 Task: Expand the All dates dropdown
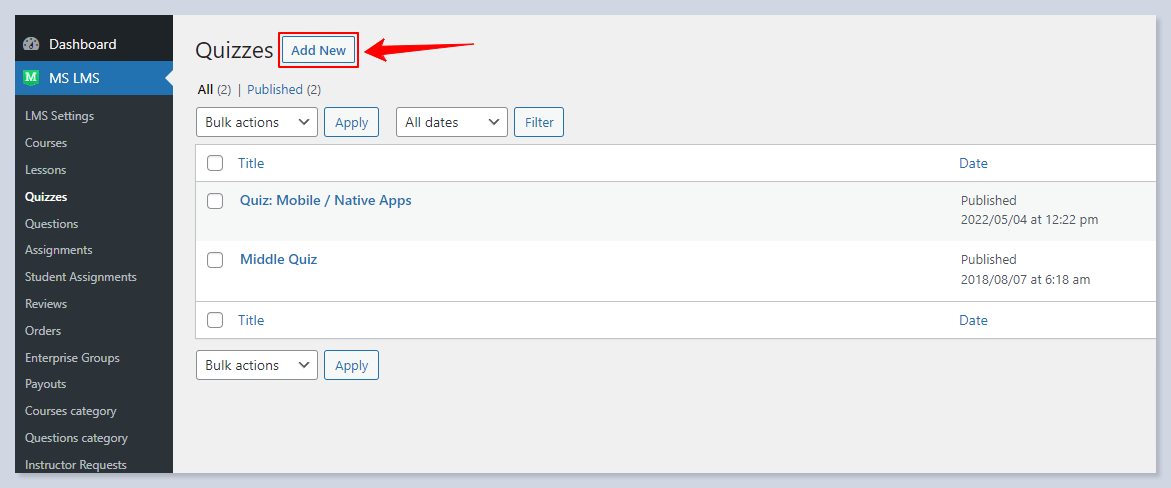click(x=452, y=122)
